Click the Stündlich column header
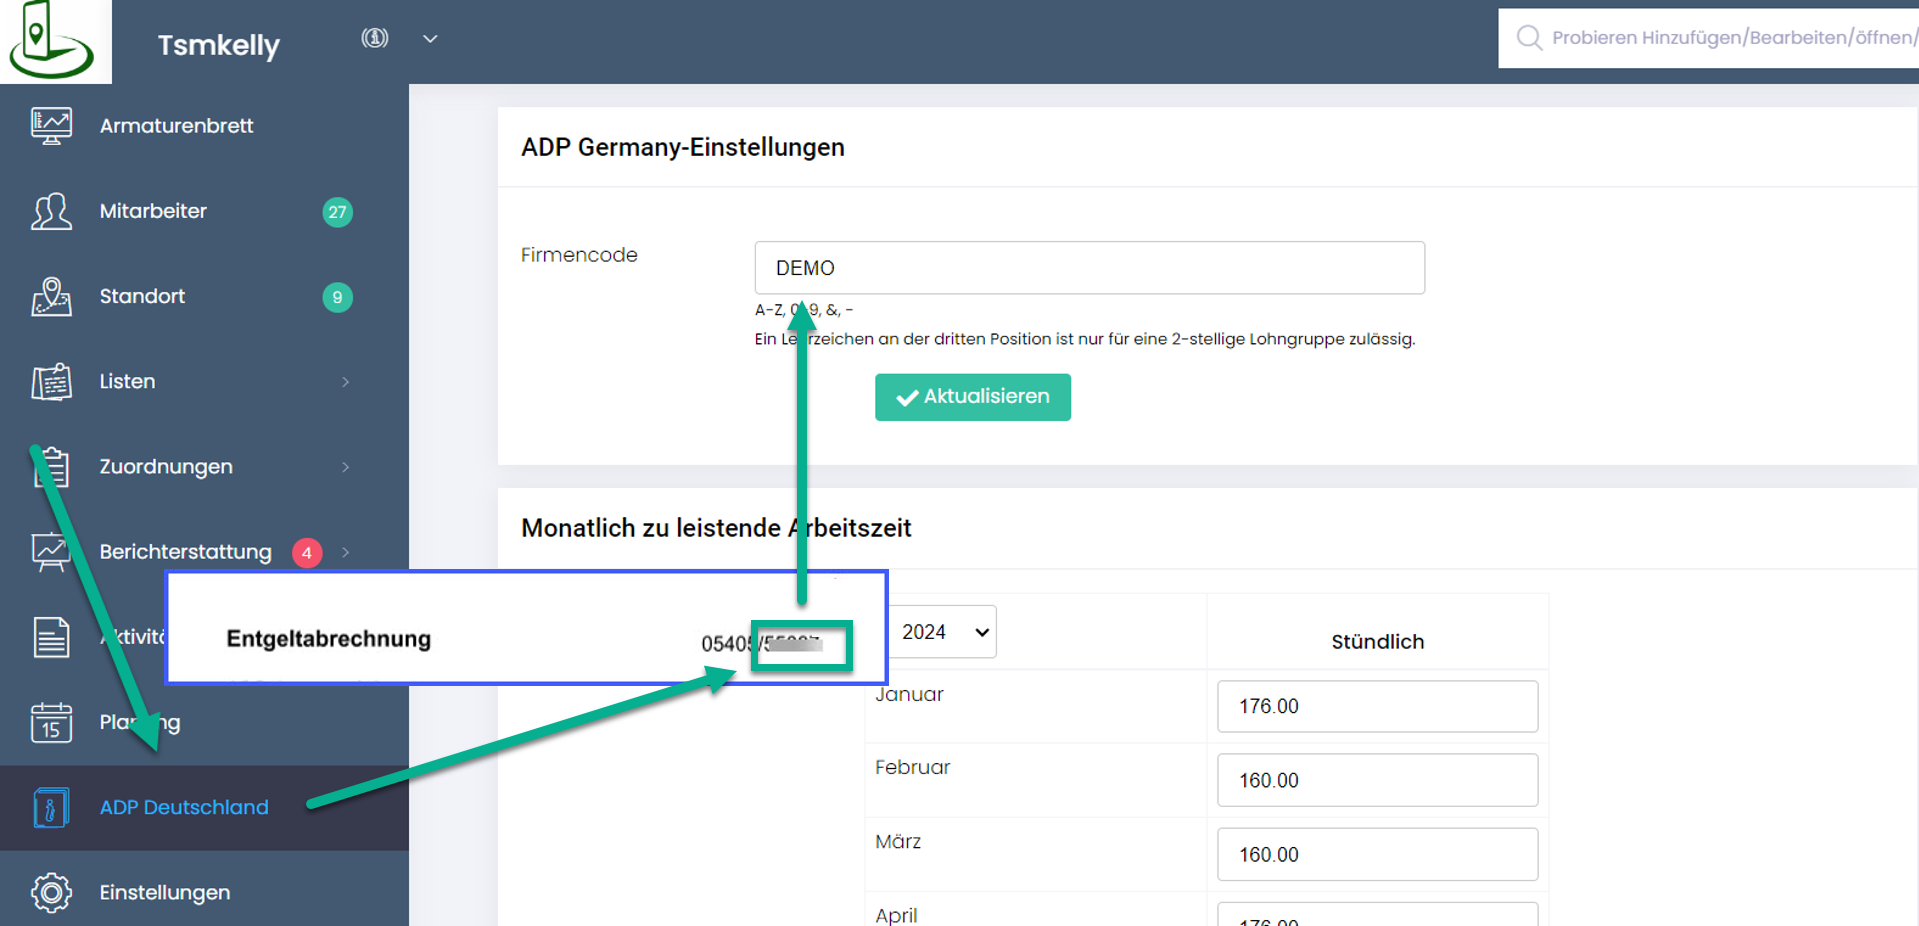This screenshot has width=1919, height=926. (1377, 642)
